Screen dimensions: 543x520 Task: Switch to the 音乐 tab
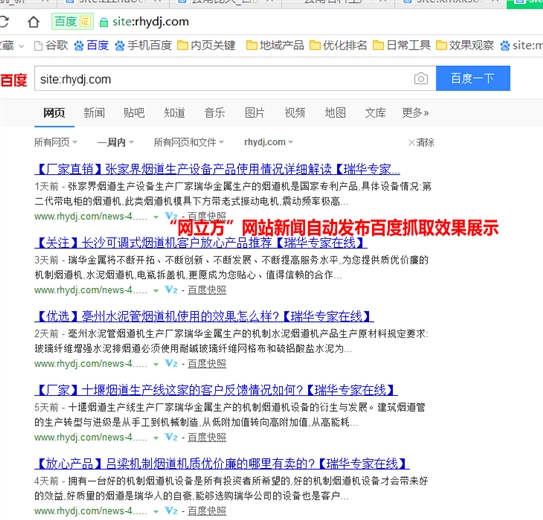tap(214, 113)
